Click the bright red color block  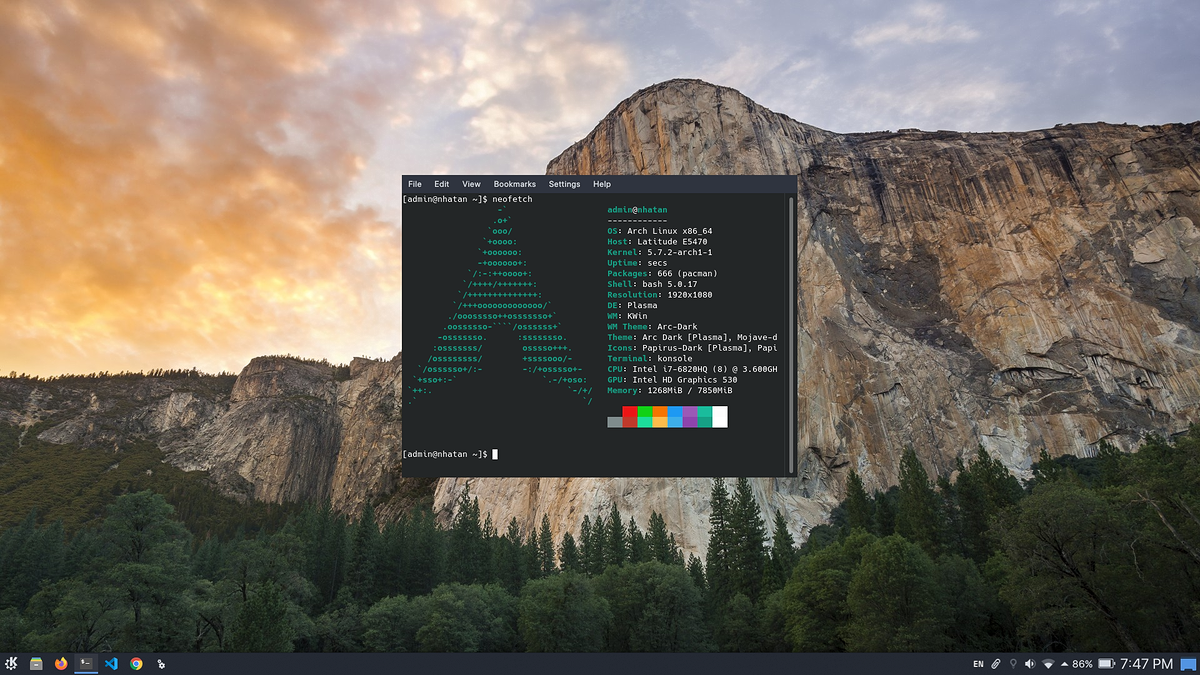tap(630, 411)
